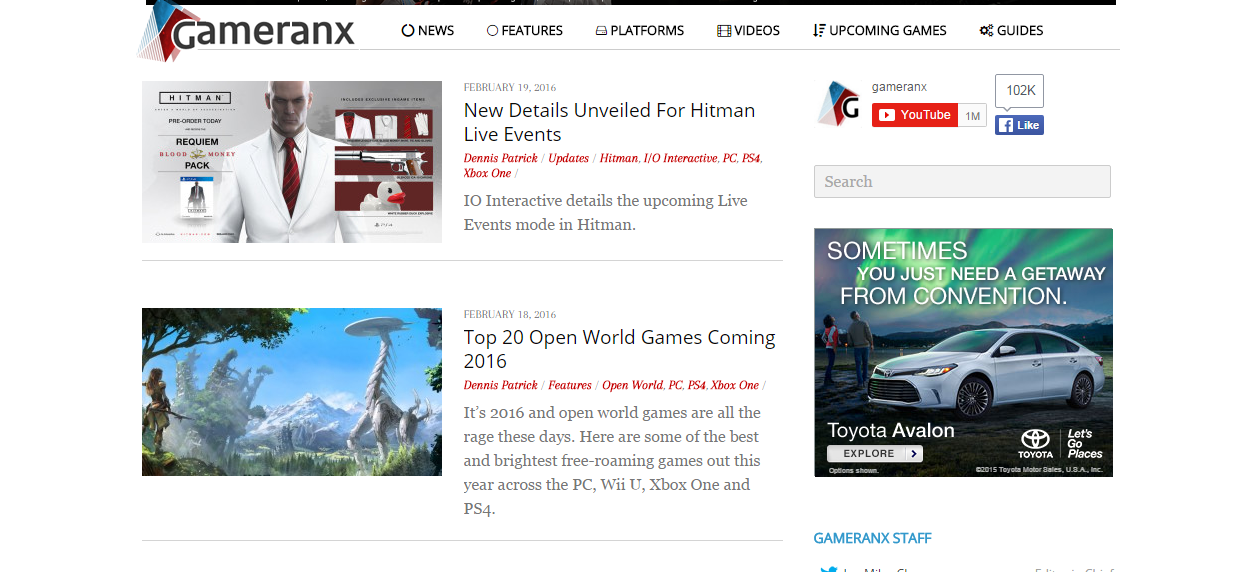Click the Search input field
1258x572 pixels.
click(961, 181)
